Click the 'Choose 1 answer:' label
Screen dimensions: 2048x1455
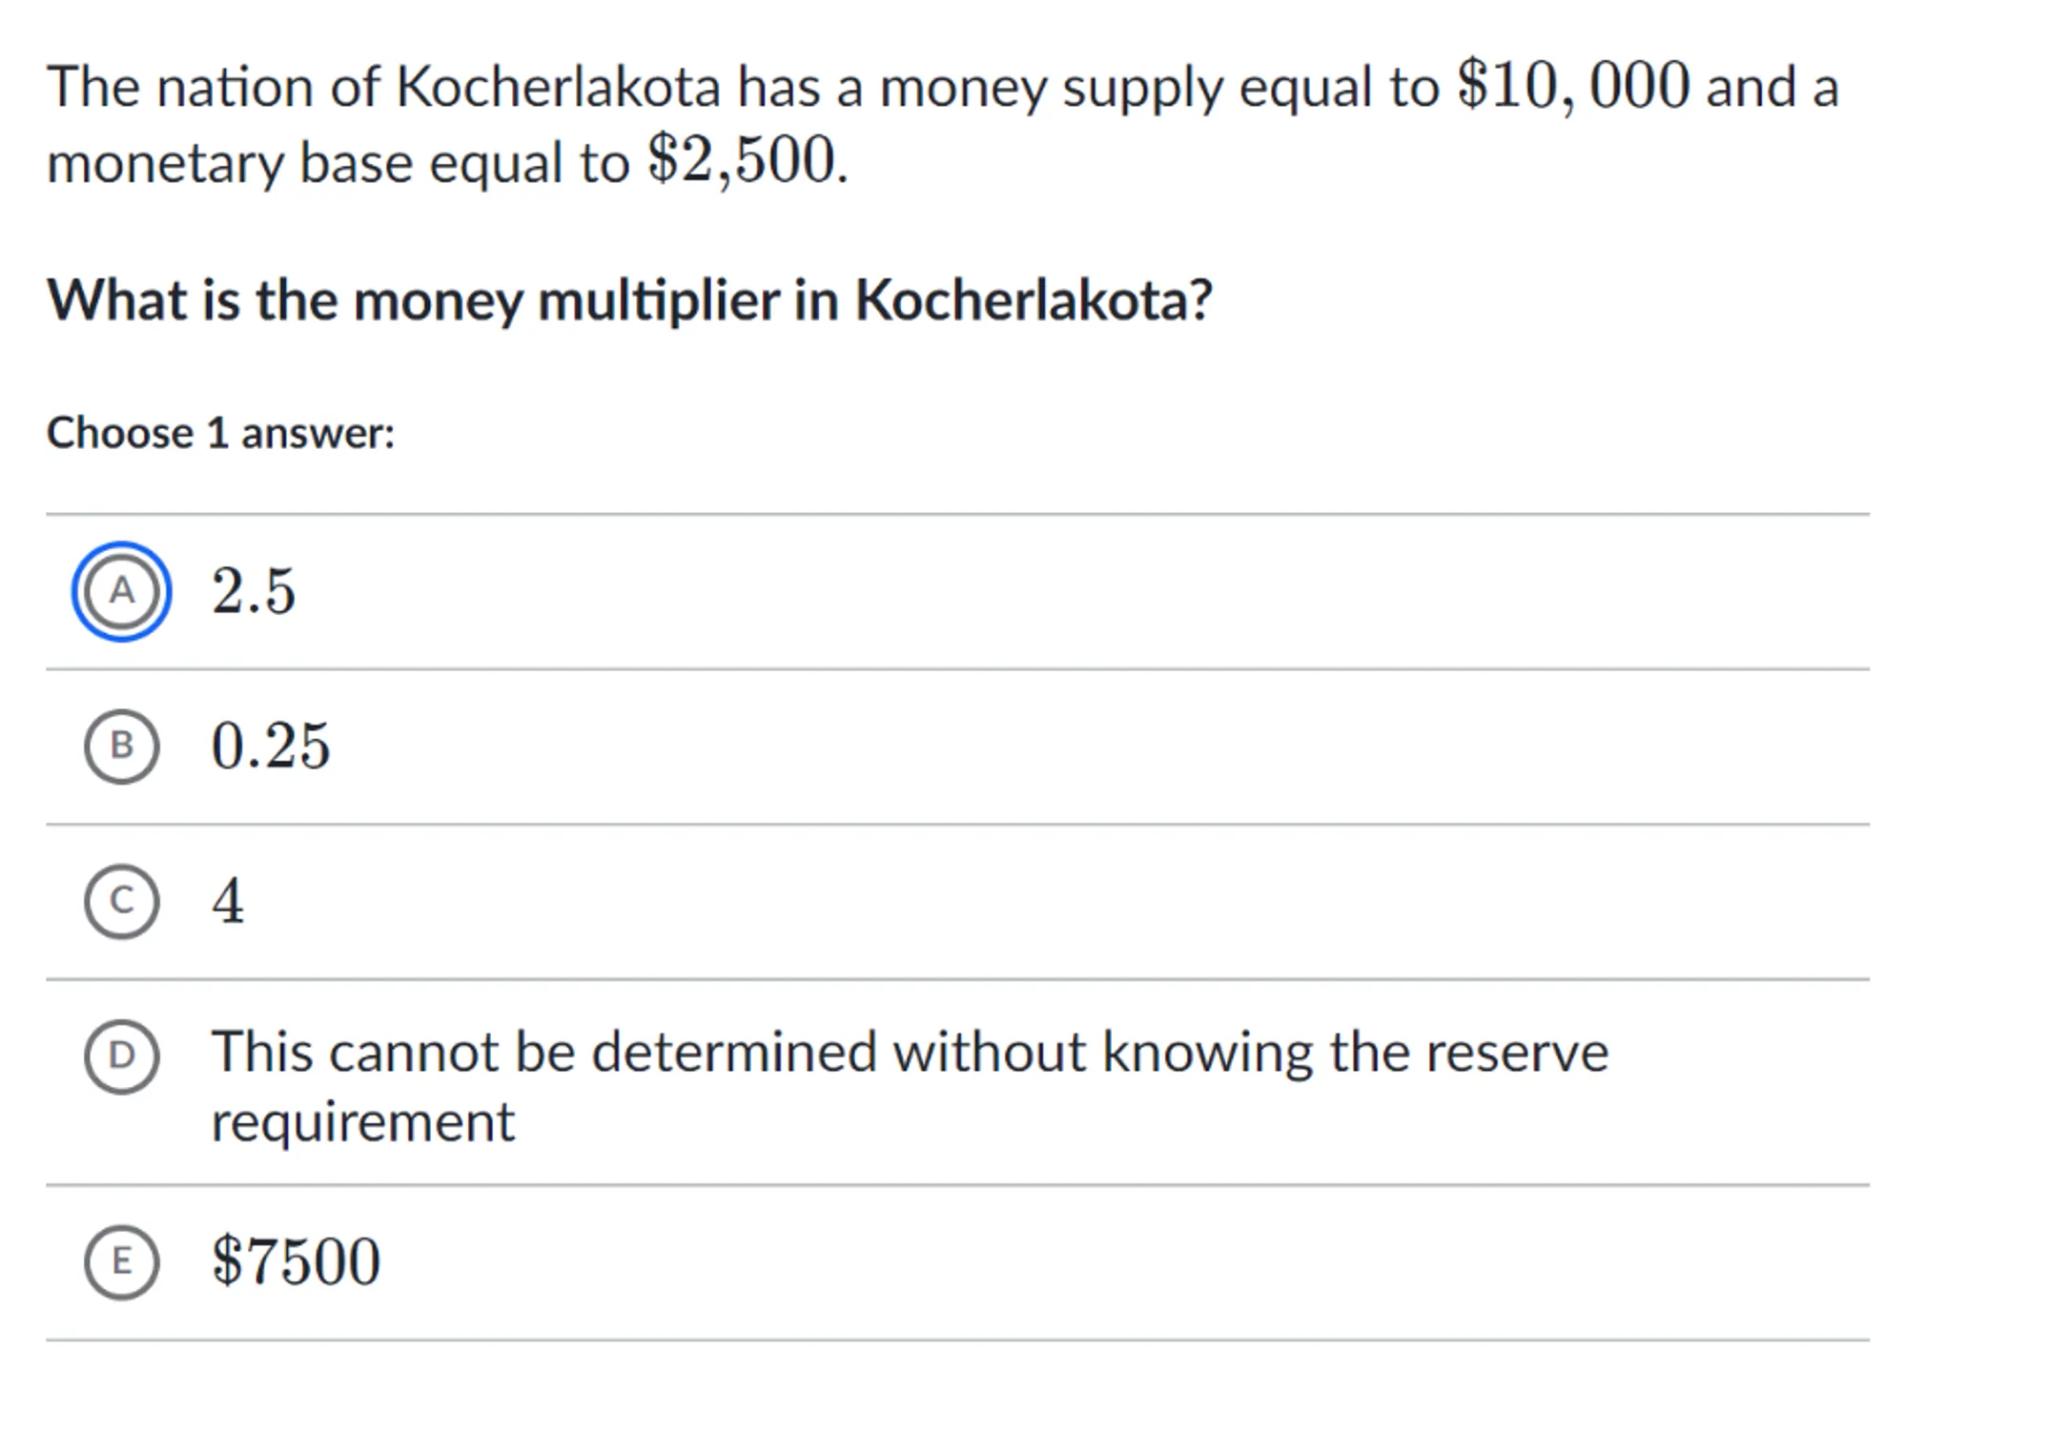pyautogui.click(x=221, y=434)
